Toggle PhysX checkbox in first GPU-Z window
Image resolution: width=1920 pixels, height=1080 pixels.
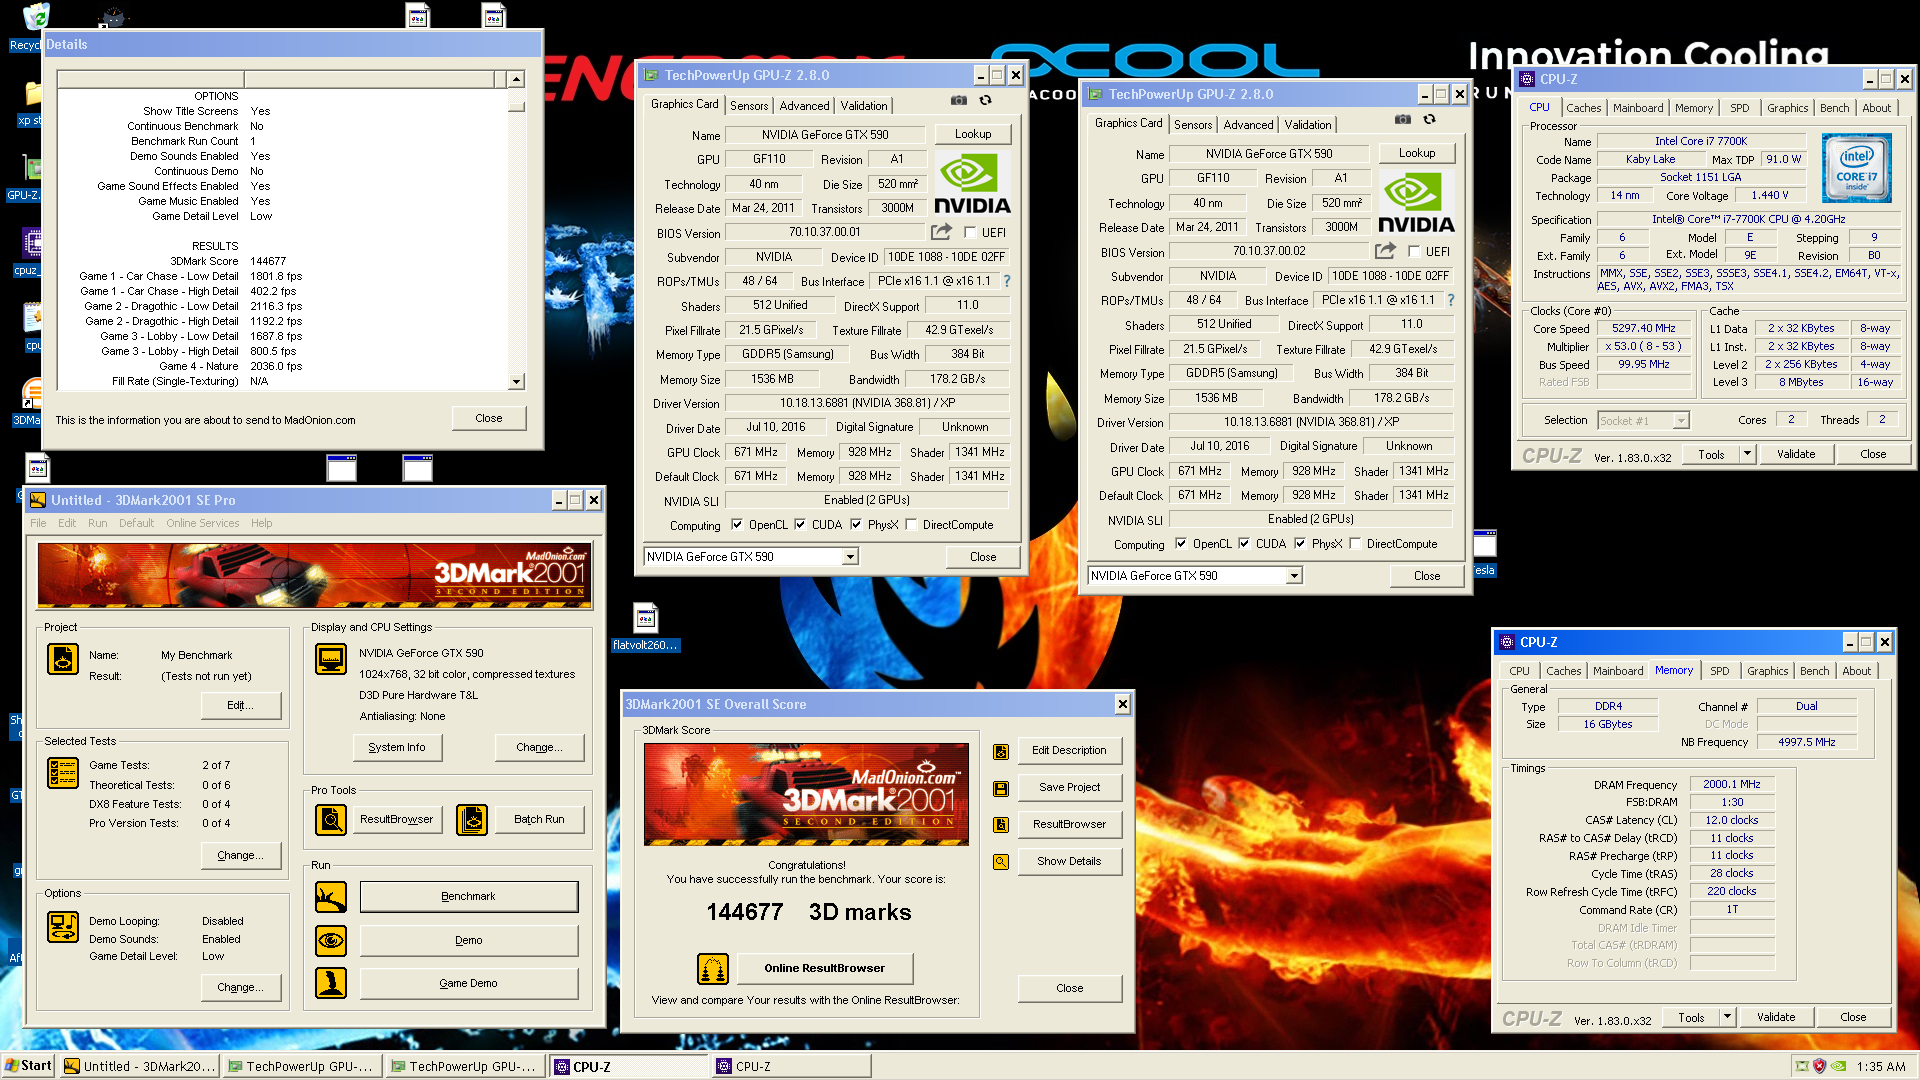[856, 524]
